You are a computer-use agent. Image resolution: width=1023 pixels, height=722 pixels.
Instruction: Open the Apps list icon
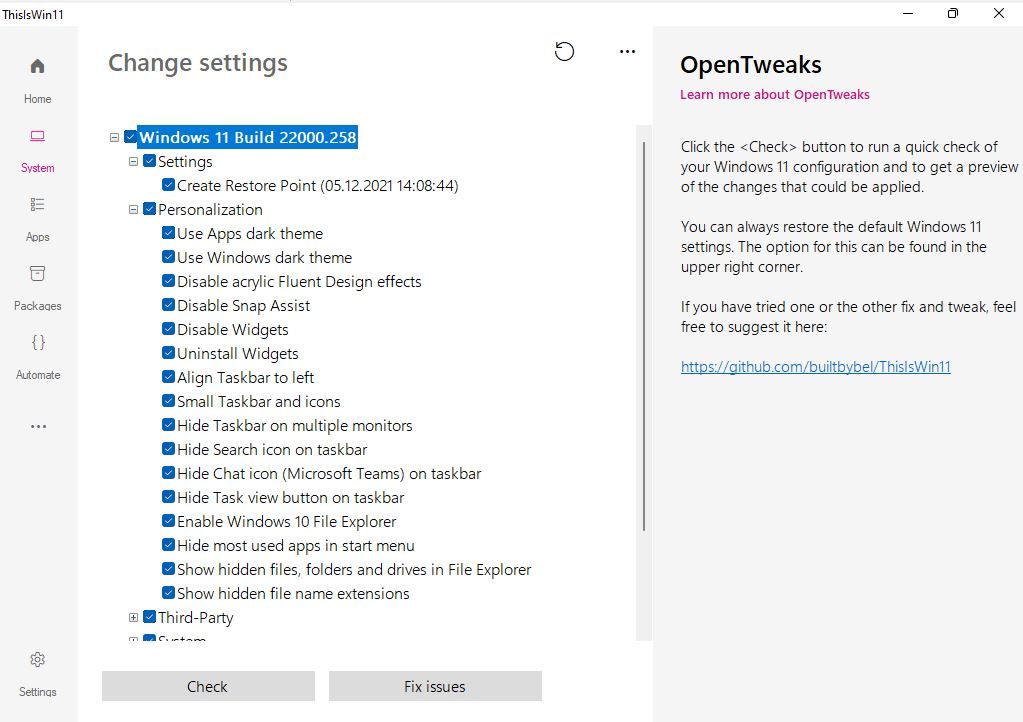point(37,205)
